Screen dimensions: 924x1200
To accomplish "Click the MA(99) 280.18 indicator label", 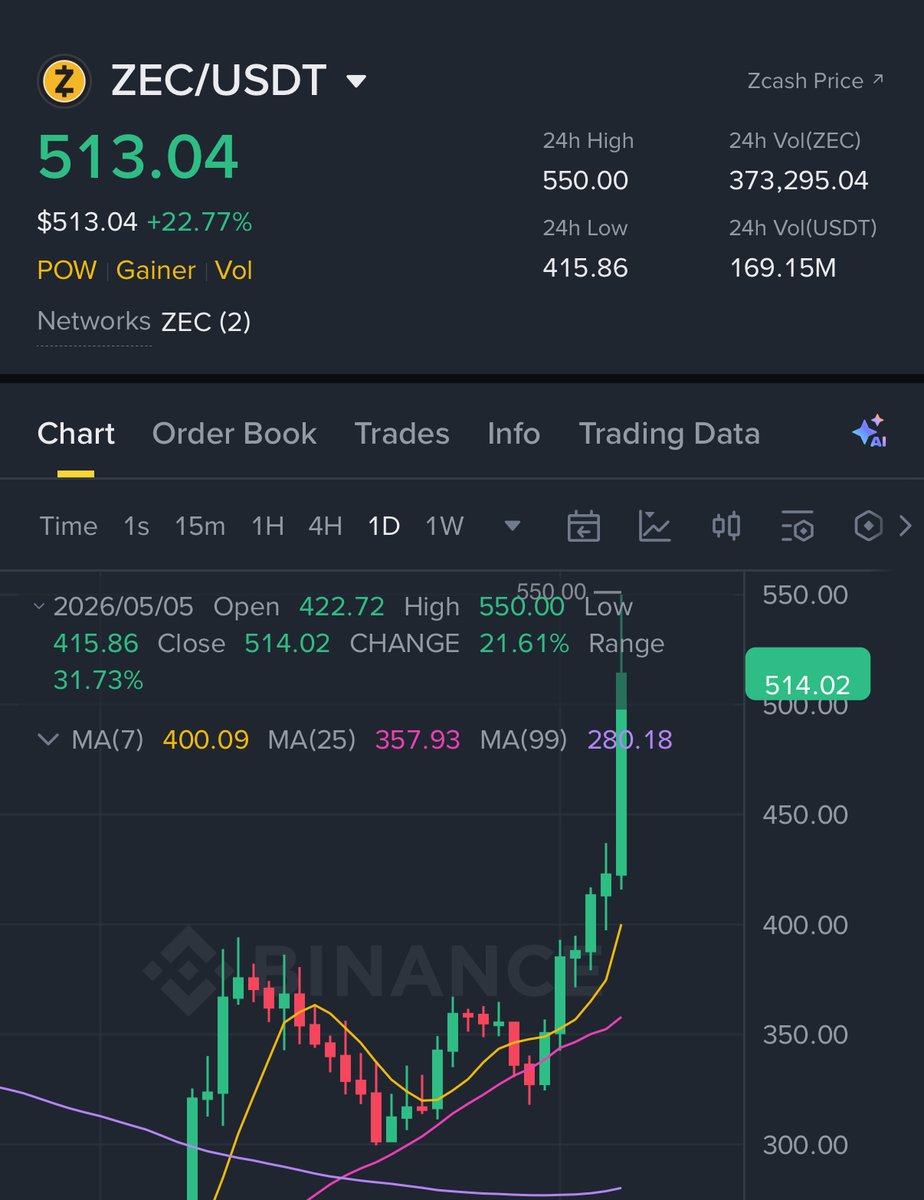I will pyautogui.click(x=576, y=740).
